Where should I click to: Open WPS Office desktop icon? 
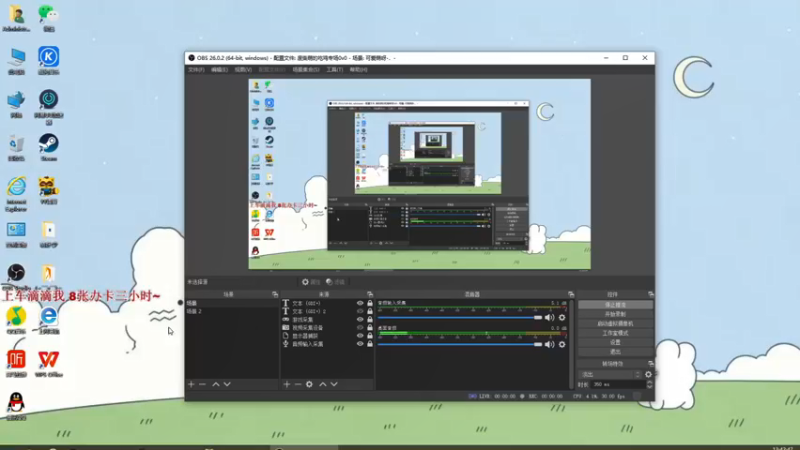point(48,364)
